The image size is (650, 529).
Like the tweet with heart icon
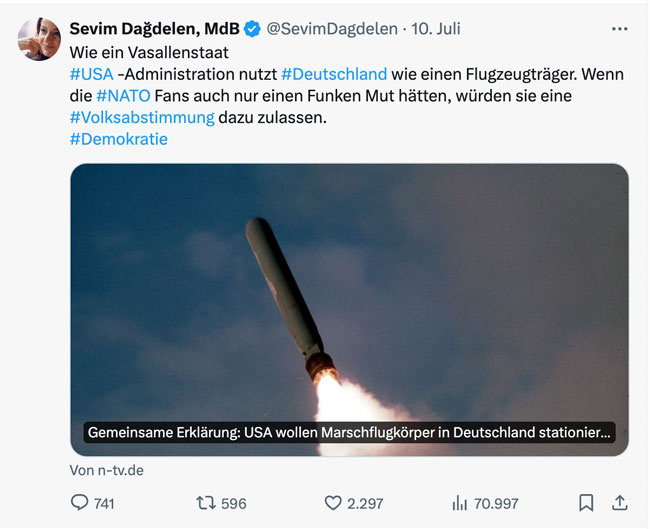click(334, 503)
